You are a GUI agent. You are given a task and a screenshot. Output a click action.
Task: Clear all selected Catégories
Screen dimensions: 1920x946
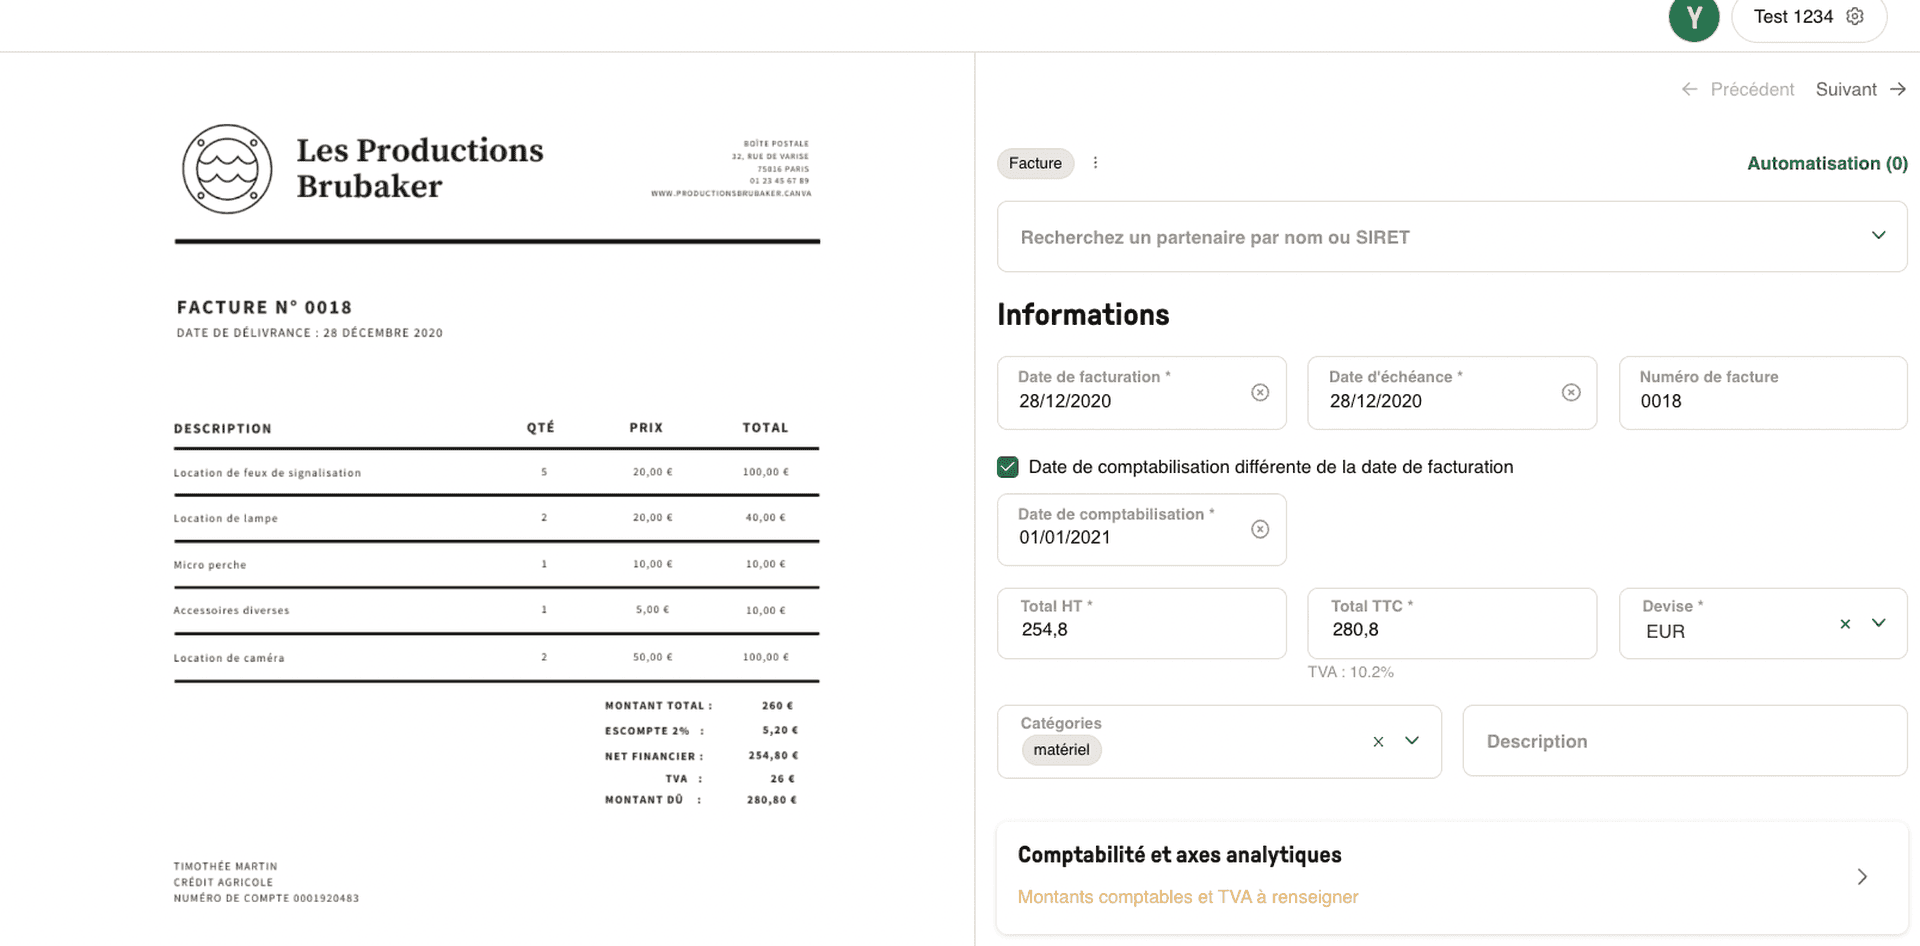pos(1378,741)
